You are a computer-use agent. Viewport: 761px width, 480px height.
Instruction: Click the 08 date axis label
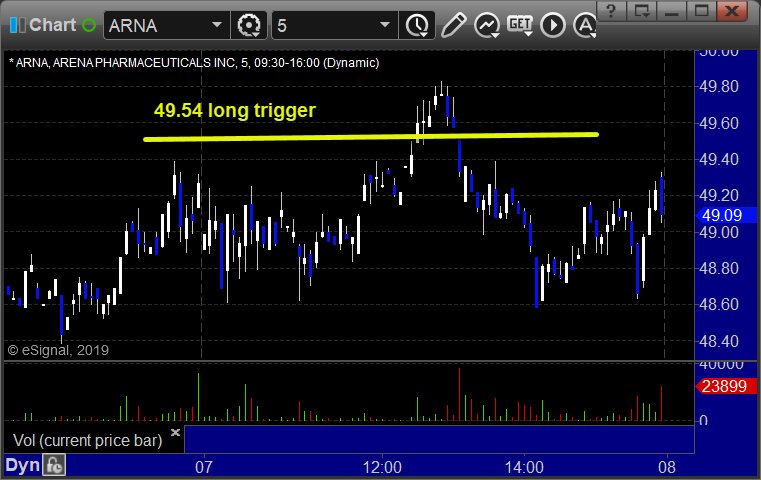tap(667, 467)
